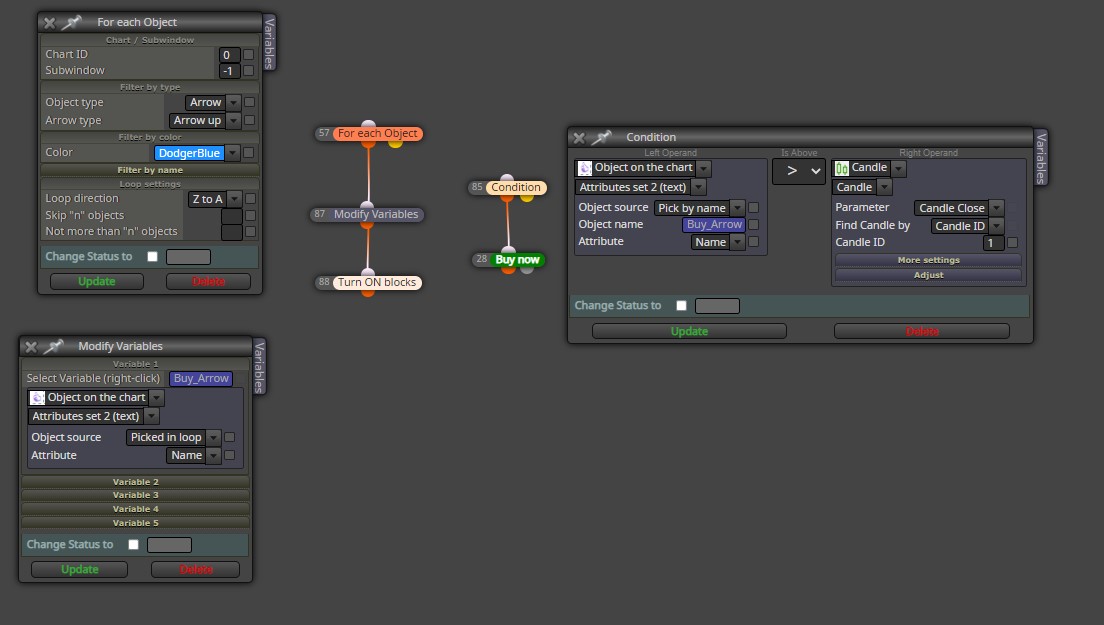Click the object icon in Condition Left Operand

(584, 168)
